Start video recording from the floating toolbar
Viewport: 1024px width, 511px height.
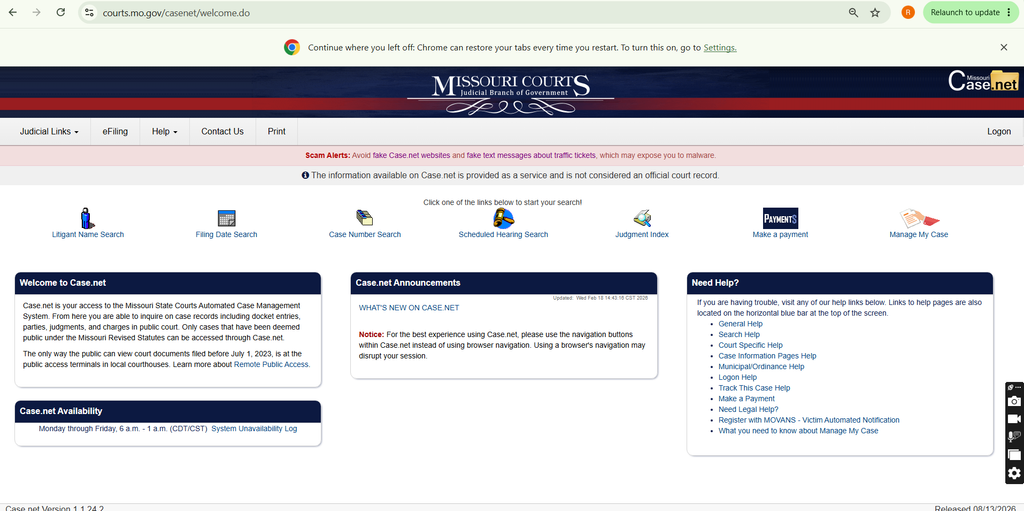[1014, 419]
